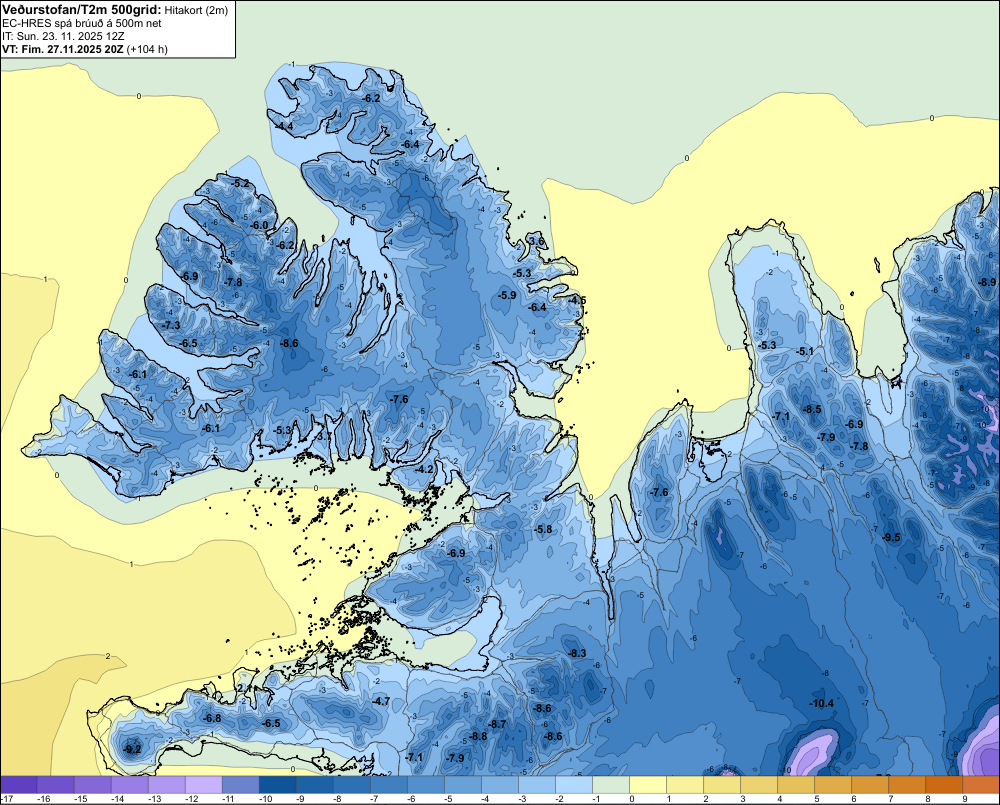The height and width of the screenshot is (805, 1000).
Task: Click the -4.5 temperature label
Action: click(x=577, y=300)
